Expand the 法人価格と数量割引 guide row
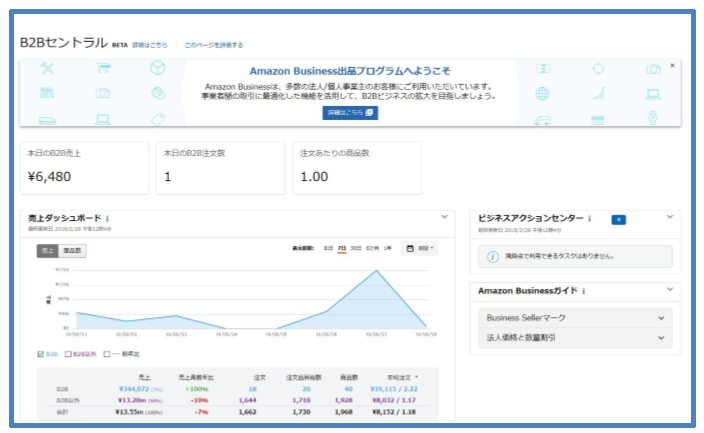 575,338
